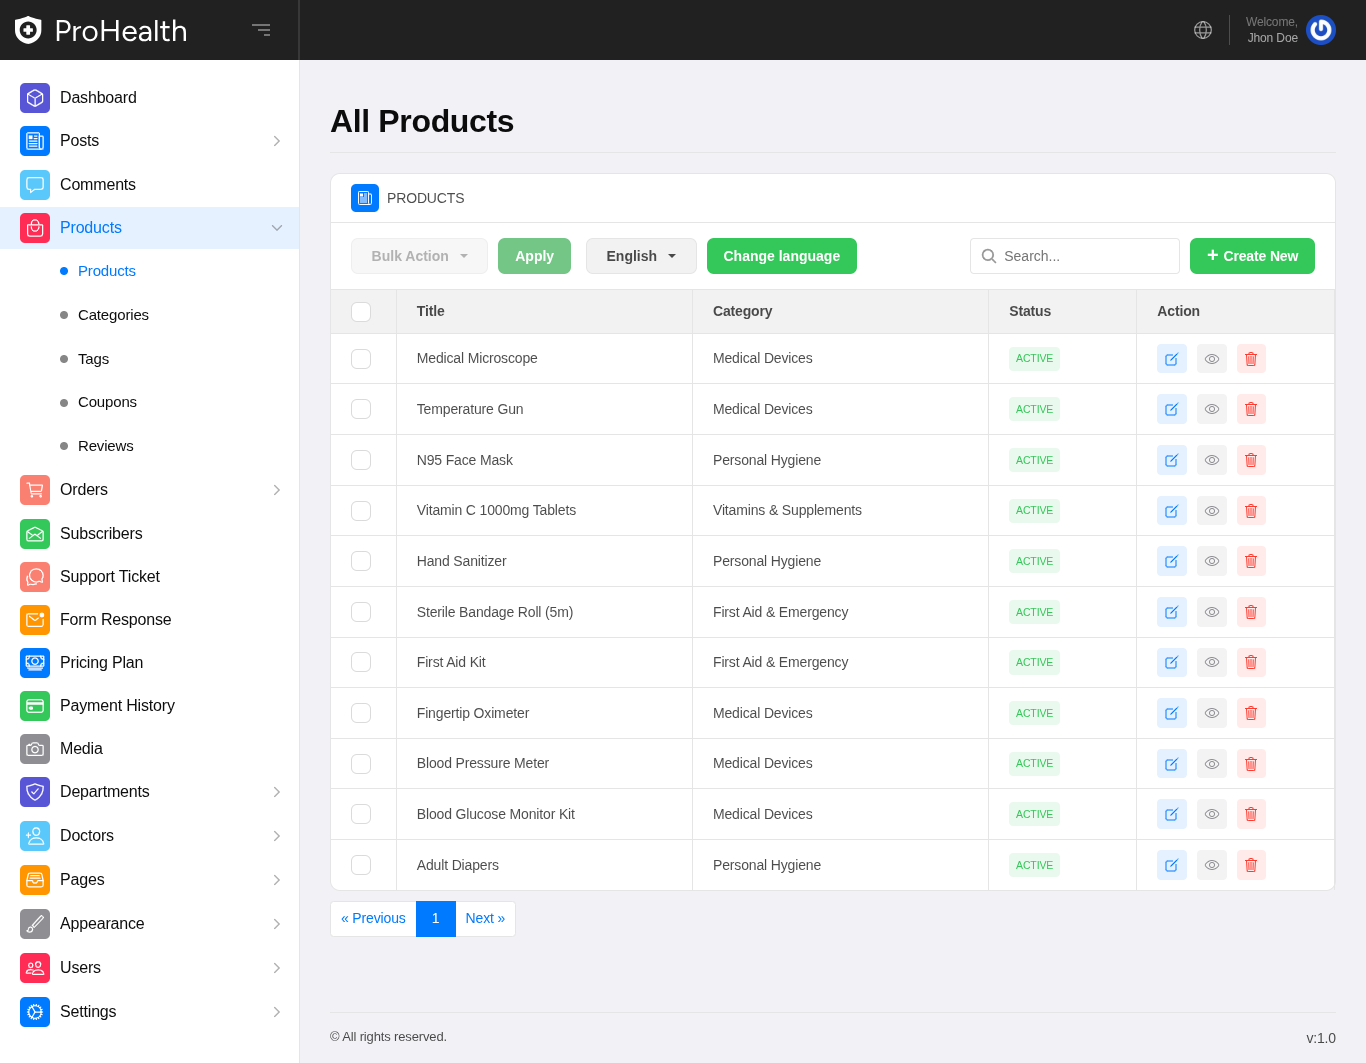The width and height of the screenshot is (1366, 1063).
Task: Open the Bulk Action dropdown
Action: (x=419, y=256)
